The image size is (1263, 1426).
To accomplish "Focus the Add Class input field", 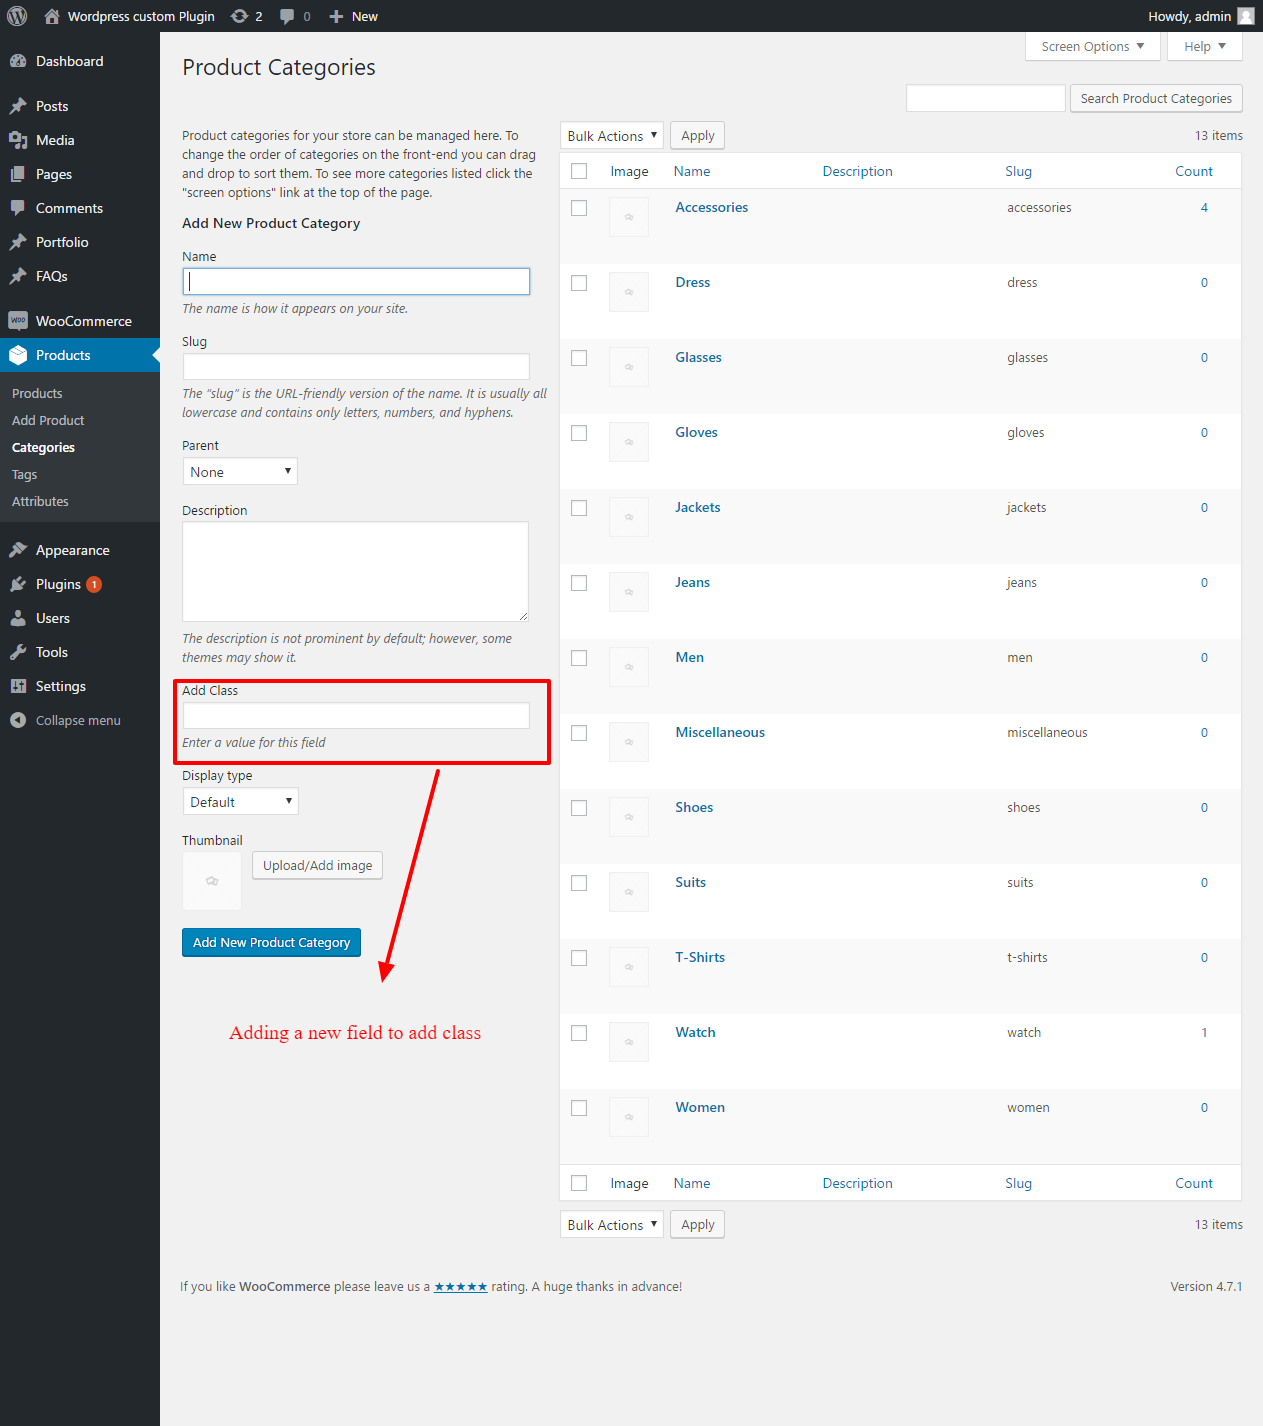I will (x=356, y=715).
